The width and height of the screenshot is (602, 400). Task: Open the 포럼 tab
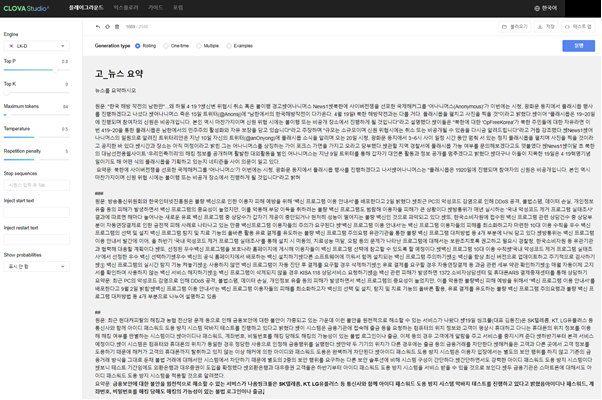pos(178,8)
